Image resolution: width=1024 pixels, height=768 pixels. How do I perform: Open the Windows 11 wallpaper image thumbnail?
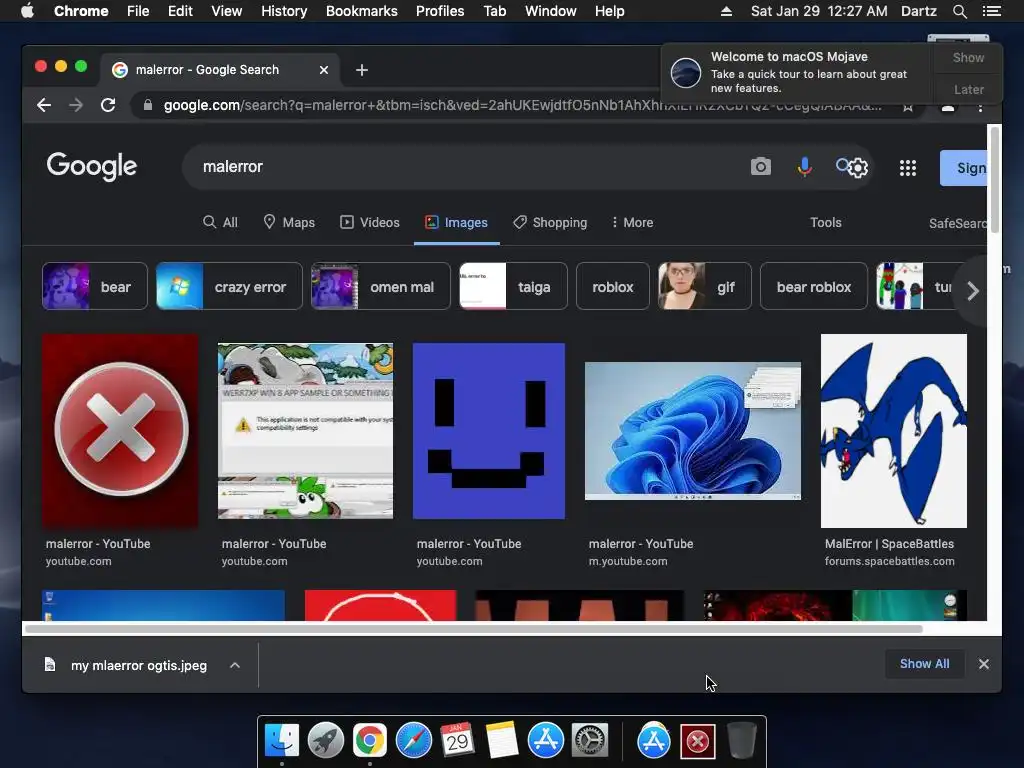click(x=693, y=431)
